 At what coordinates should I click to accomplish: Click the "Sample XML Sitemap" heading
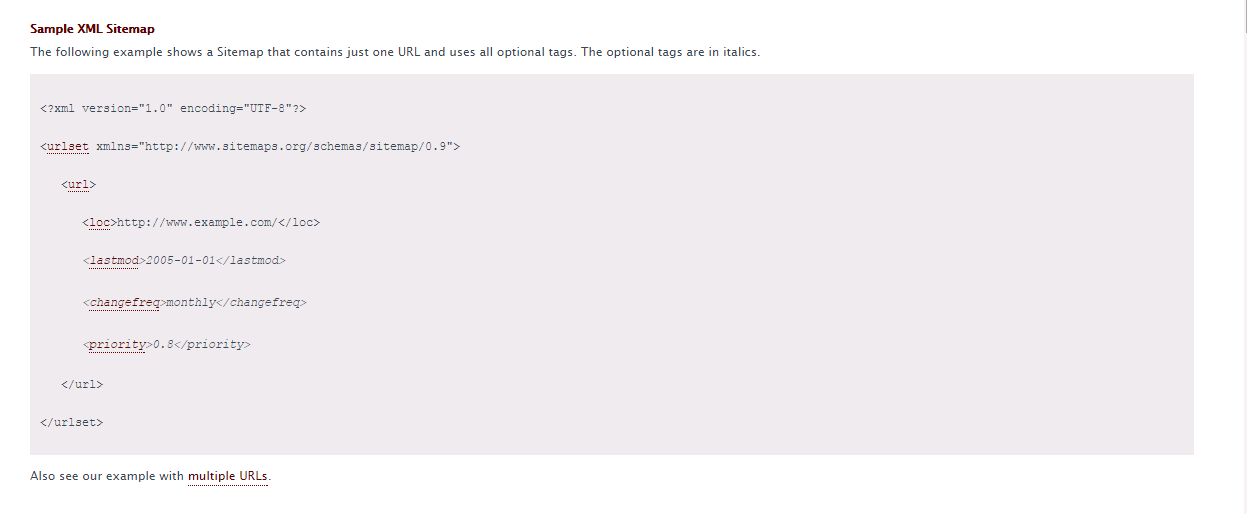pos(92,29)
